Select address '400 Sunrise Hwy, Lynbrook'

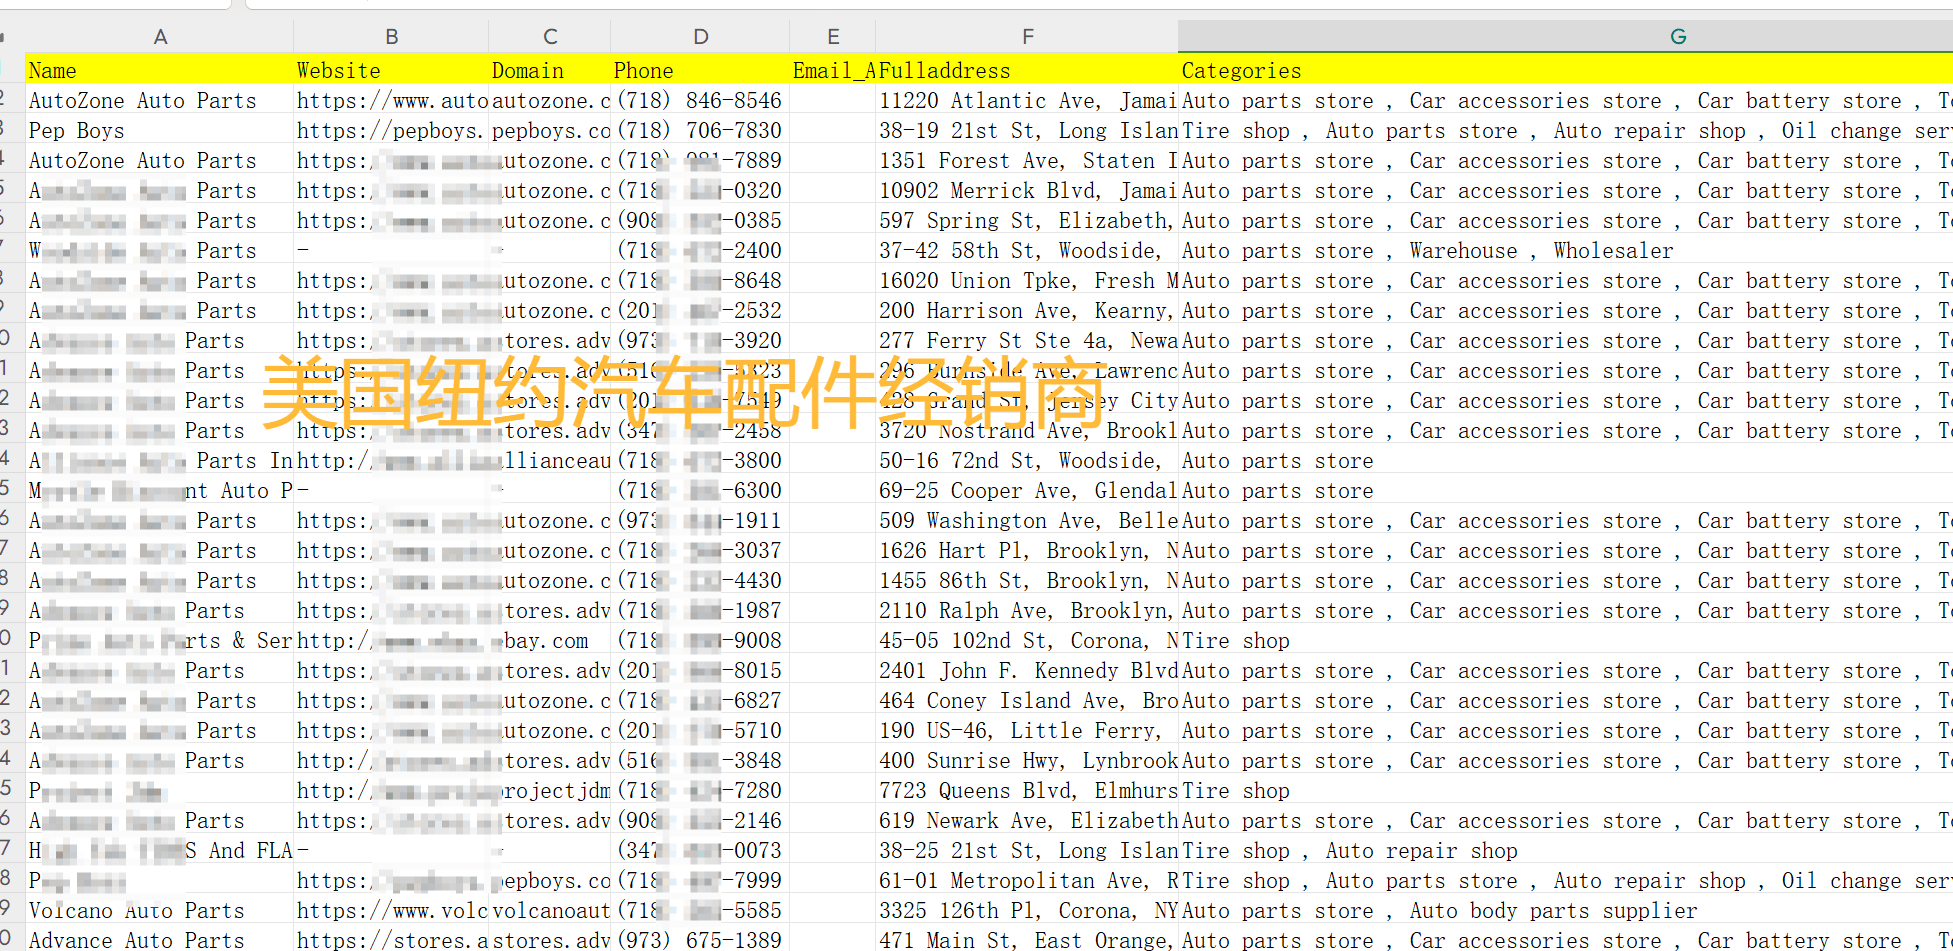(1027, 761)
